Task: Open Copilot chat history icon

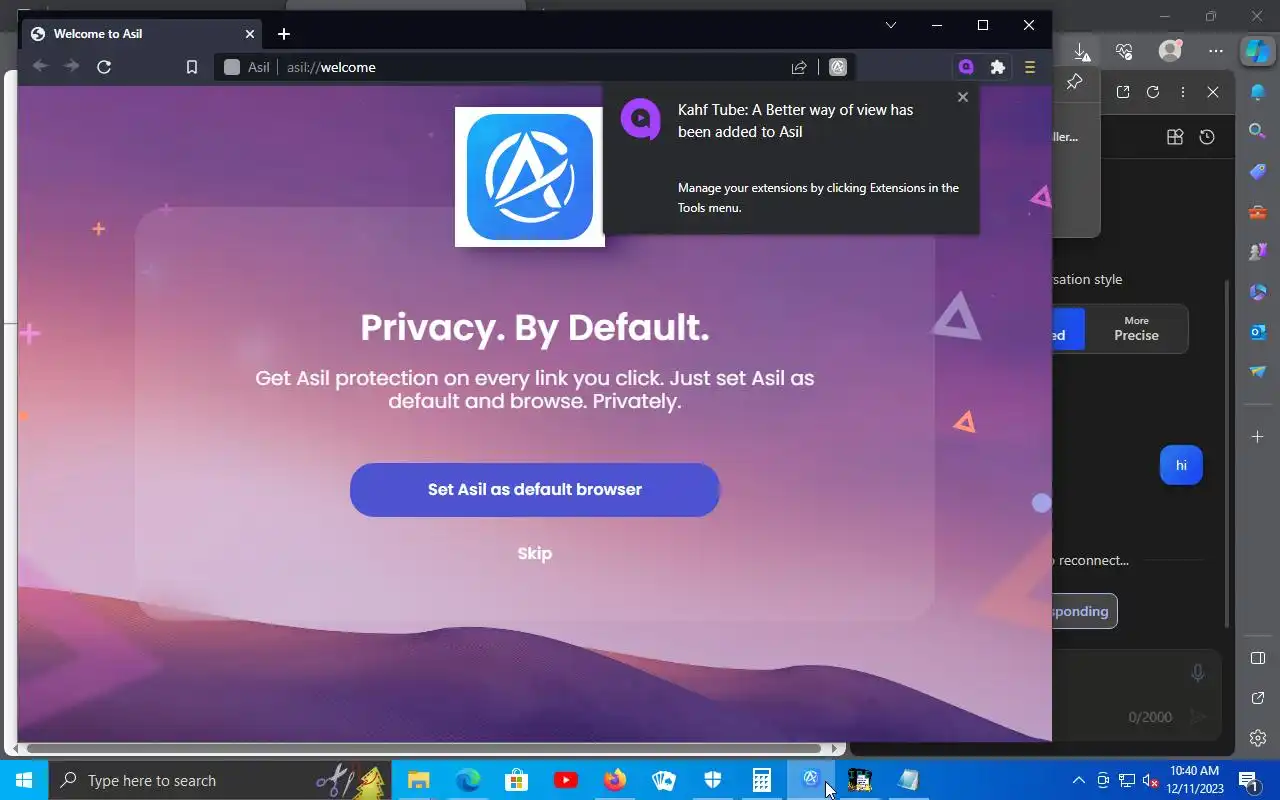Action: tap(1207, 137)
